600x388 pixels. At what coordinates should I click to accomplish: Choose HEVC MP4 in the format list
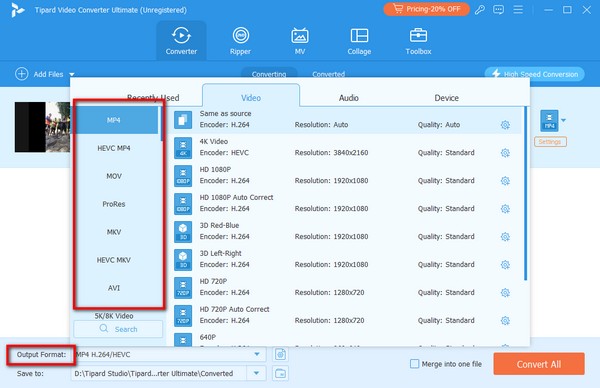(x=114, y=148)
